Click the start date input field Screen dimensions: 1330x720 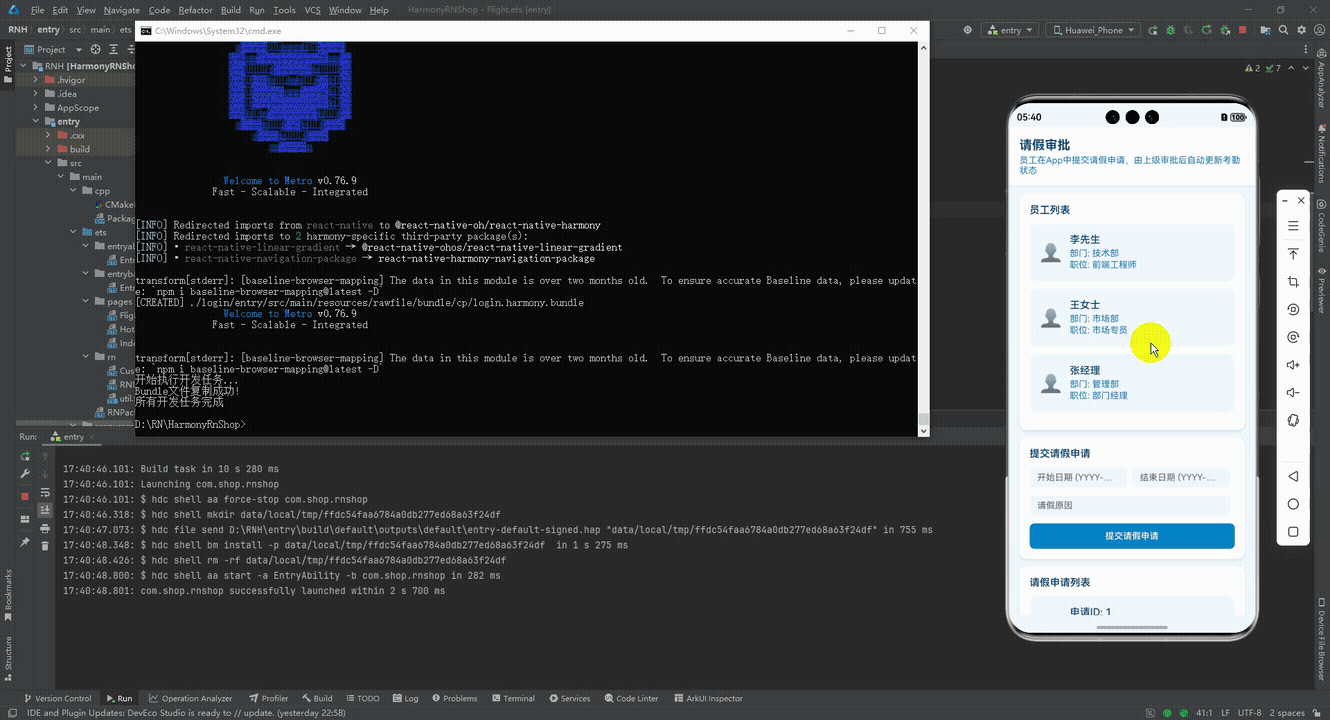pos(1078,478)
